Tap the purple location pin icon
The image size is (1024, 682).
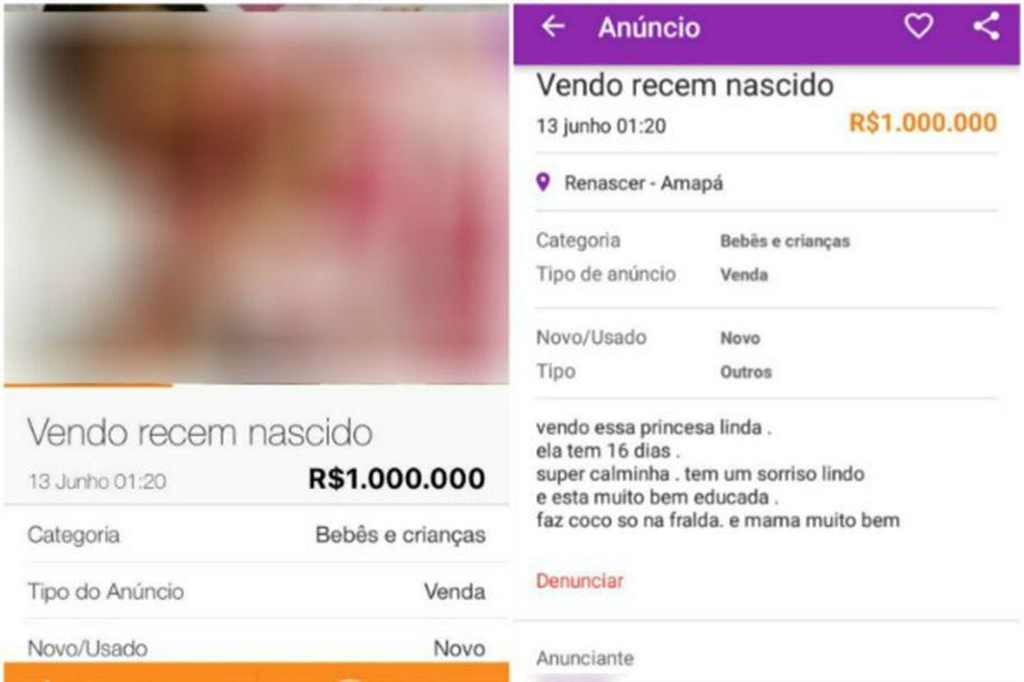point(543,182)
